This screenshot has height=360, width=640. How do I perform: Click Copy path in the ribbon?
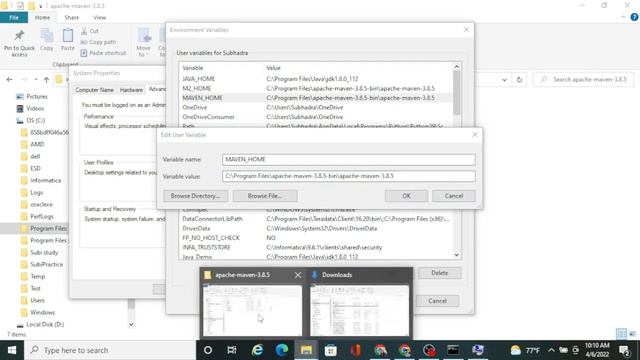coord(98,42)
